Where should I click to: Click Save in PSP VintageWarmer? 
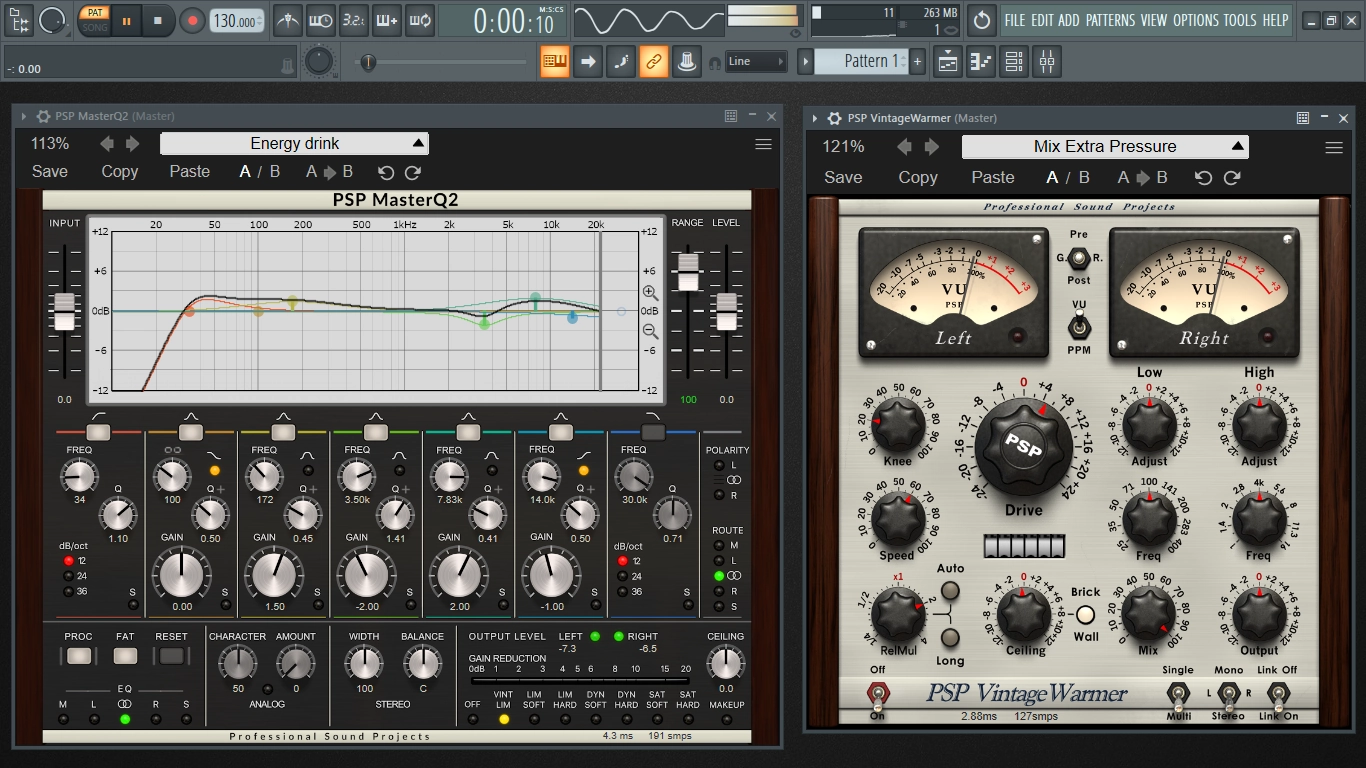(x=843, y=177)
